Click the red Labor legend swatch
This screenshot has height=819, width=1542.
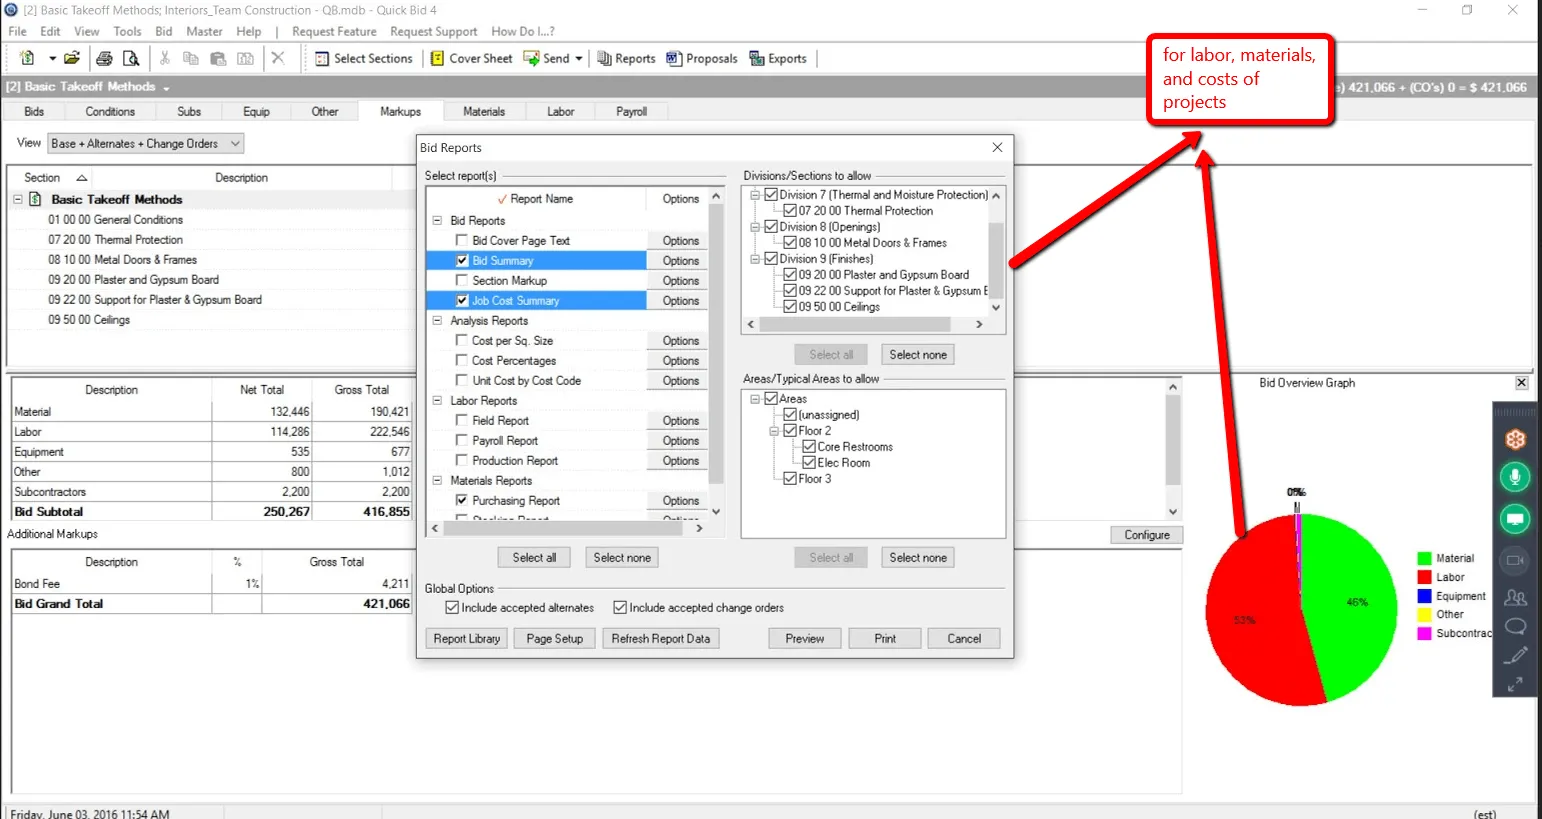1424,577
